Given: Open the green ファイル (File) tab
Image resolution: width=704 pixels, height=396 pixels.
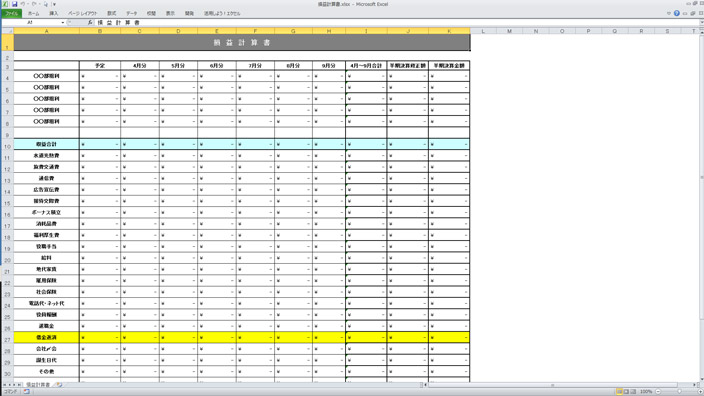Looking at the screenshot, I should (x=11, y=13).
